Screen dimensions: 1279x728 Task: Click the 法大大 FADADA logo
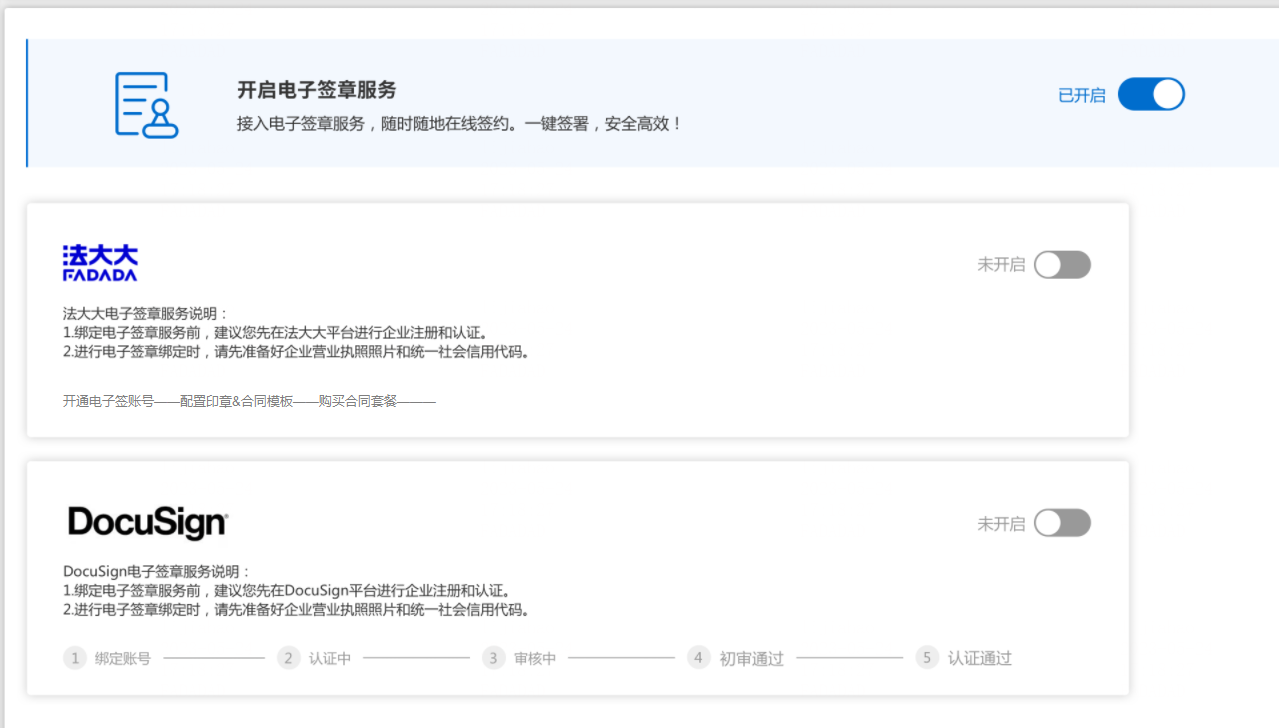(100, 262)
